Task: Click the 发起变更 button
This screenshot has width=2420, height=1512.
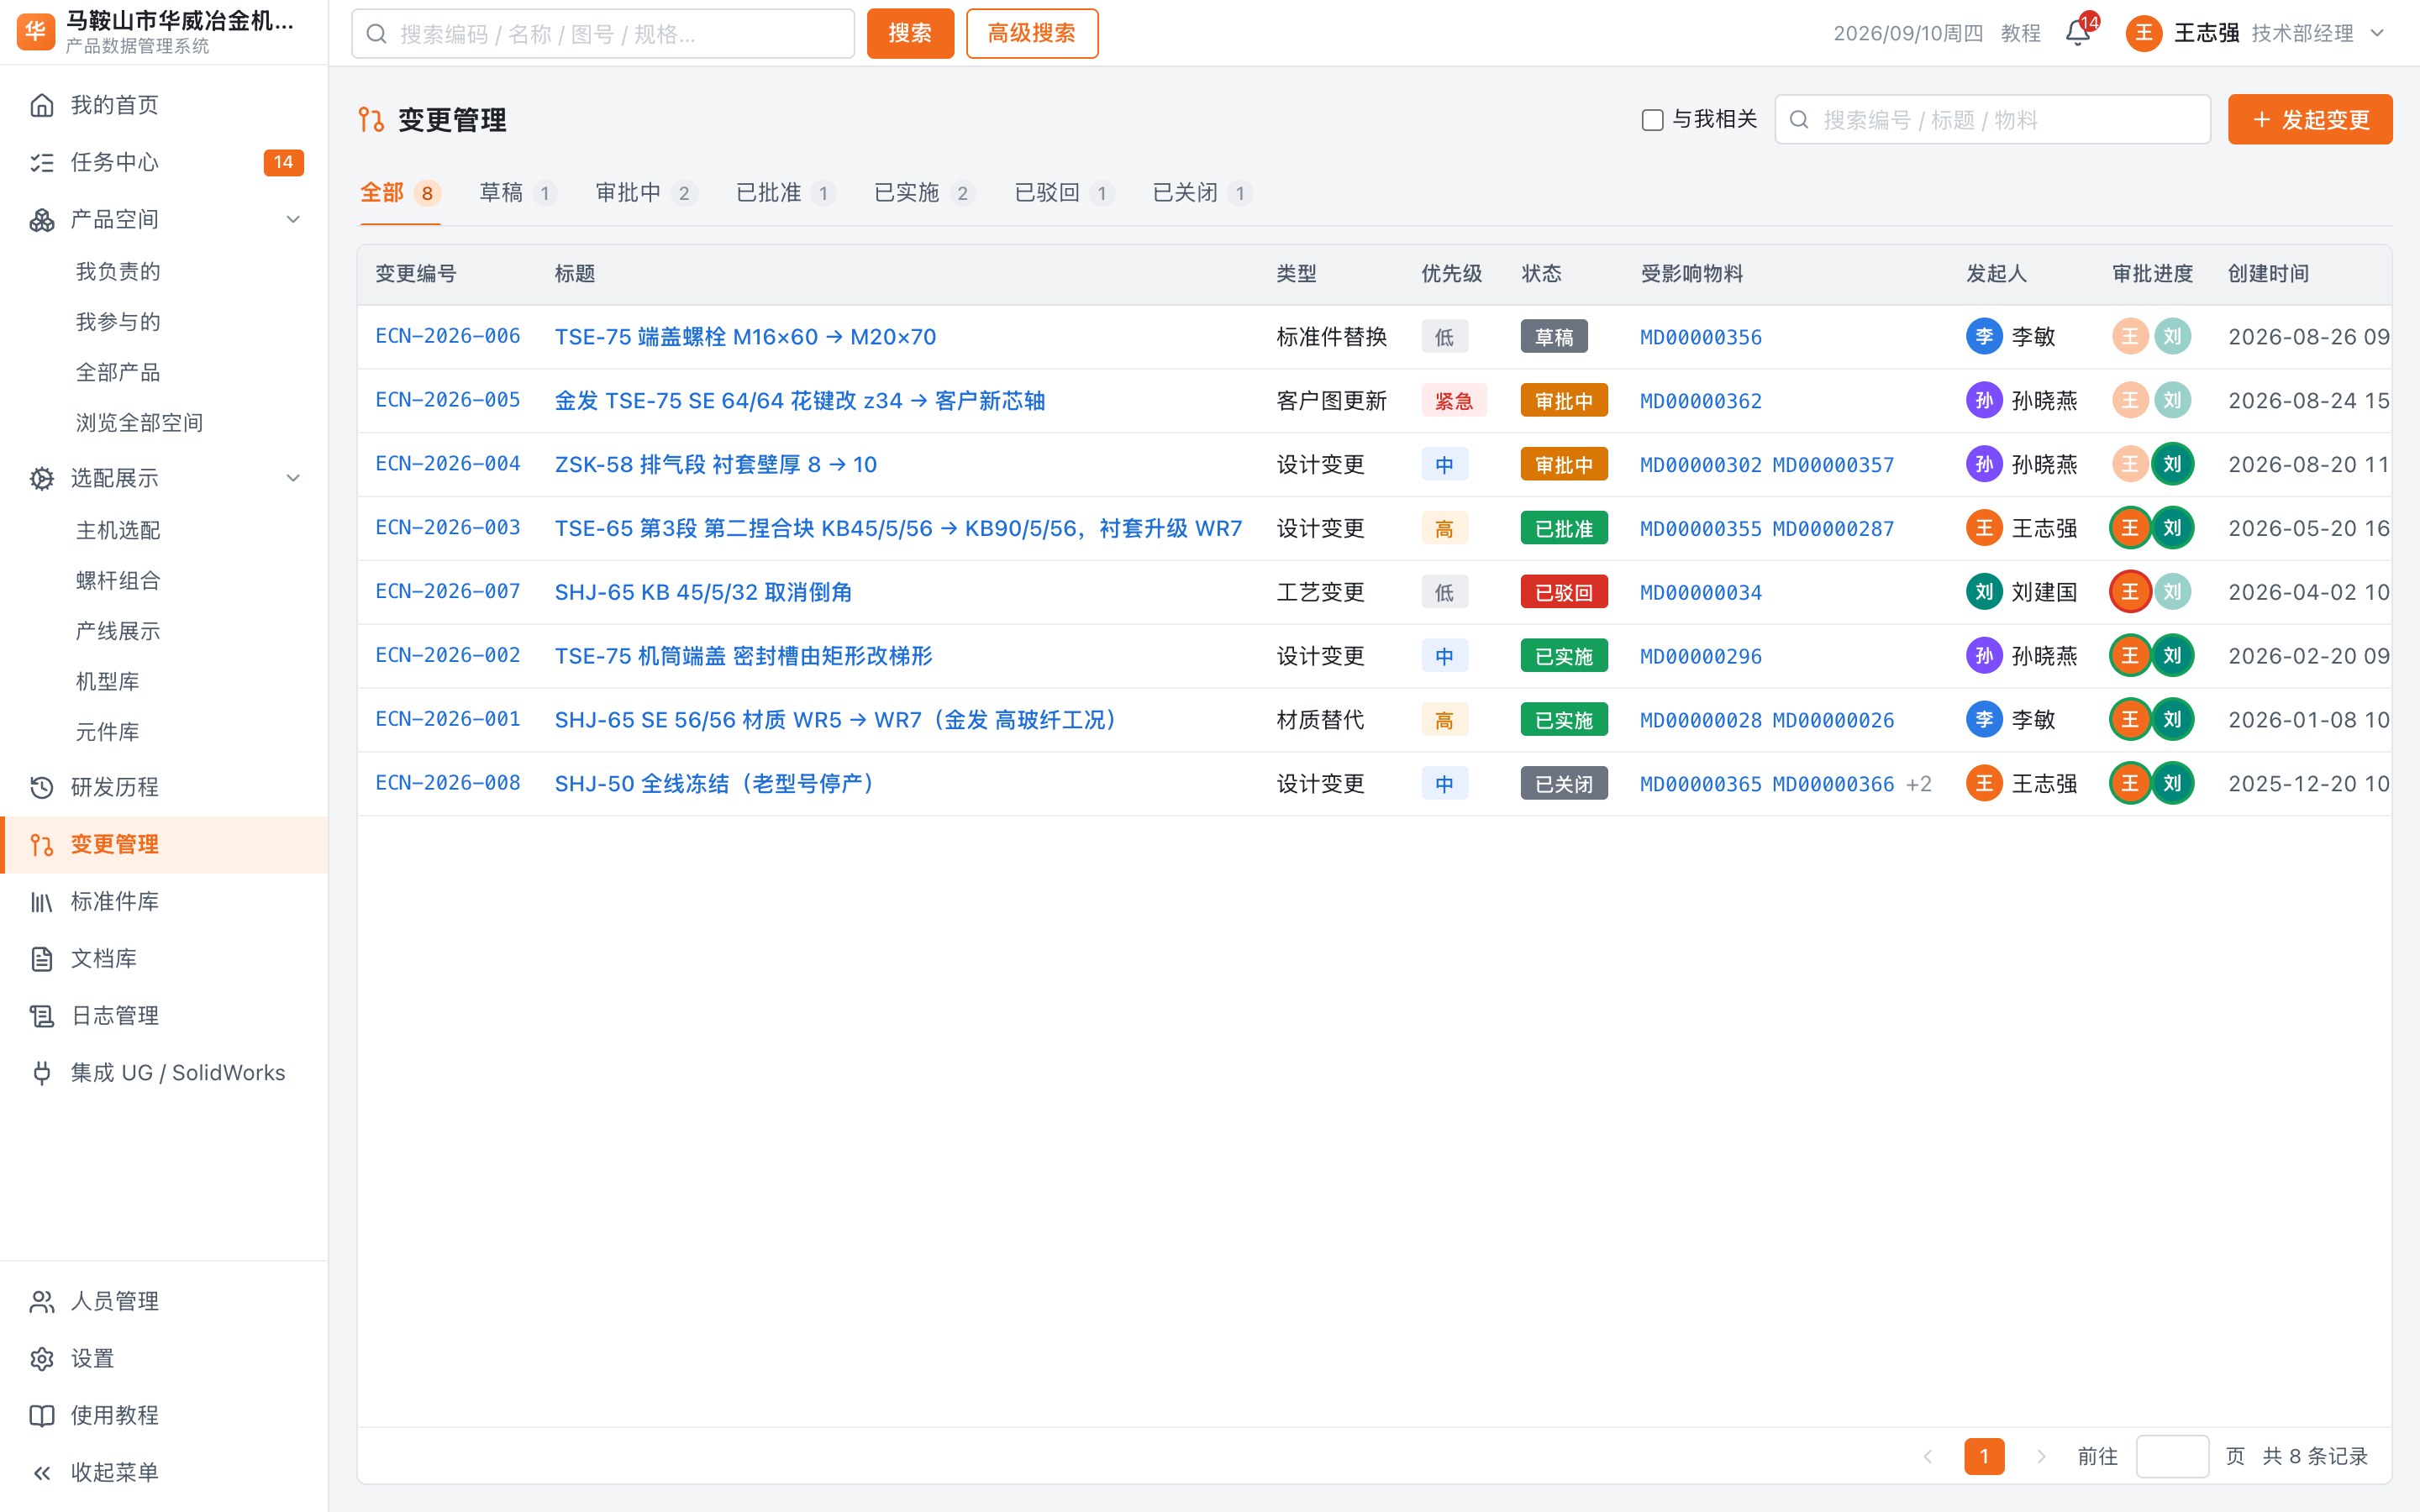Action: click(2310, 120)
